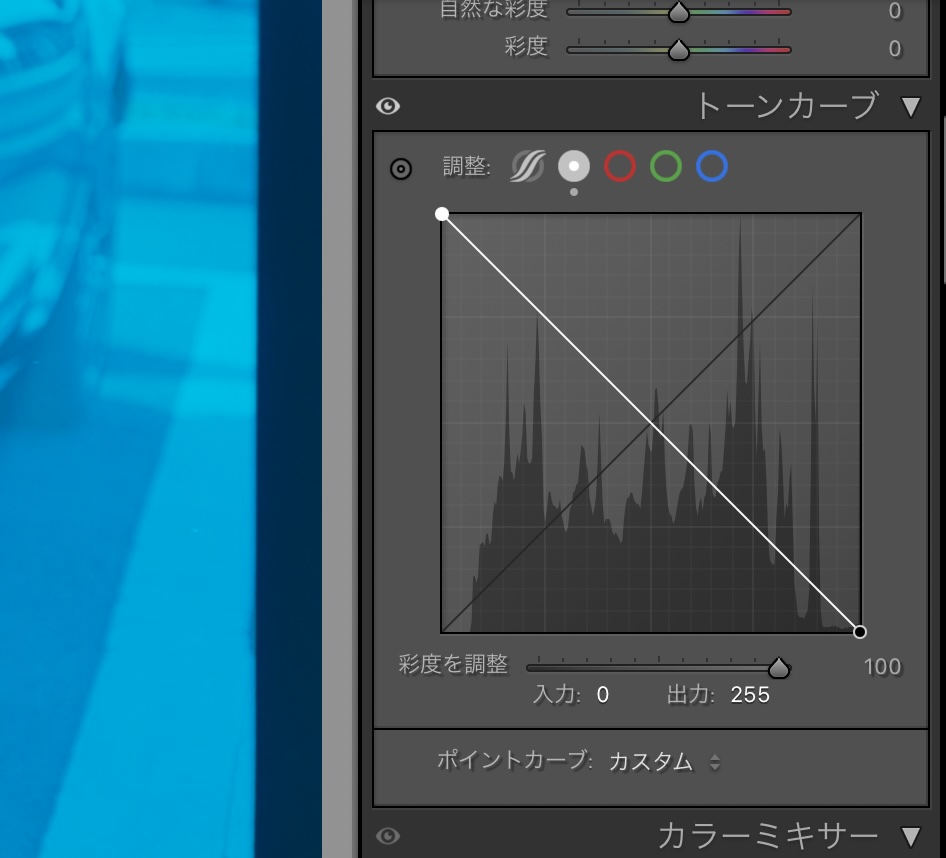Image resolution: width=946 pixels, height=858 pixels.
Task: Select the red channel curve
Action: (620, 166)
